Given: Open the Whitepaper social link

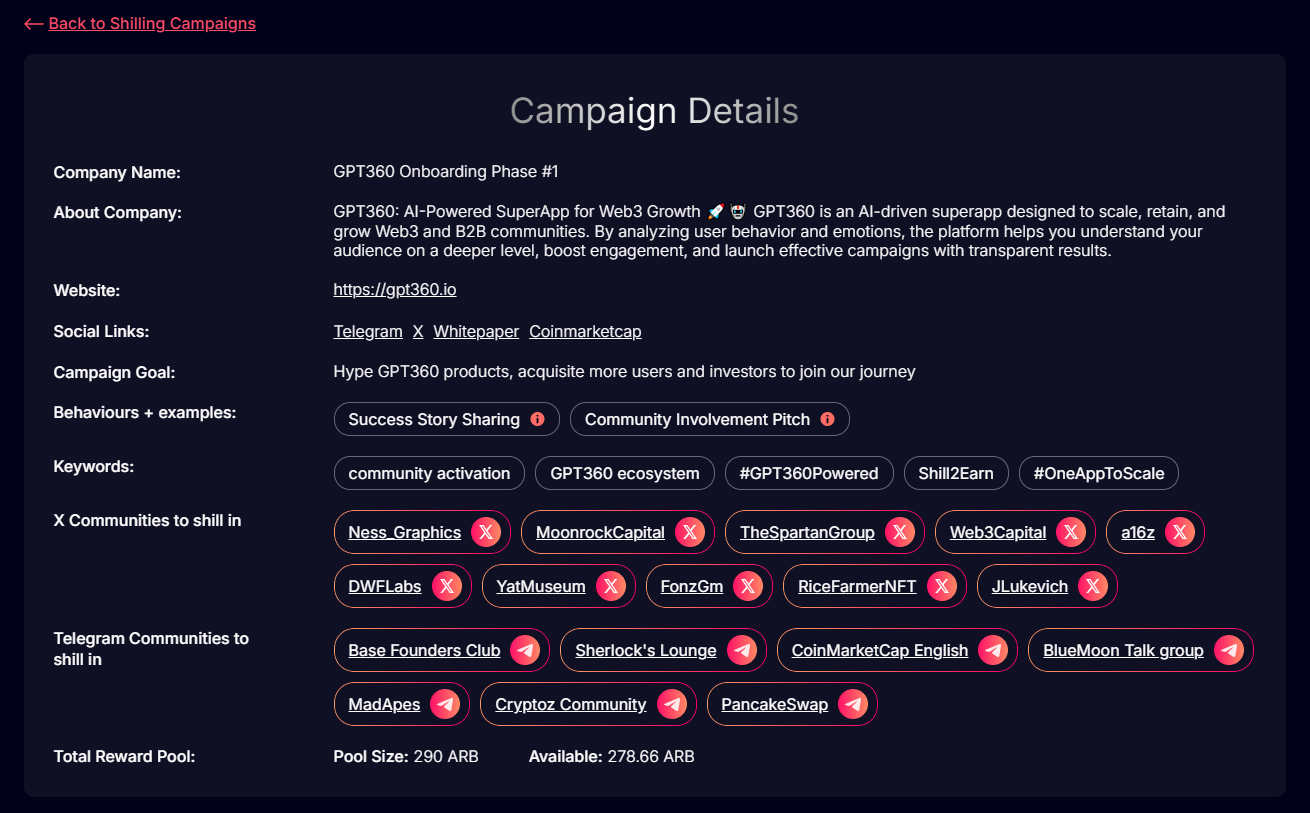Looking at the screenshot, I should point(476,331).
